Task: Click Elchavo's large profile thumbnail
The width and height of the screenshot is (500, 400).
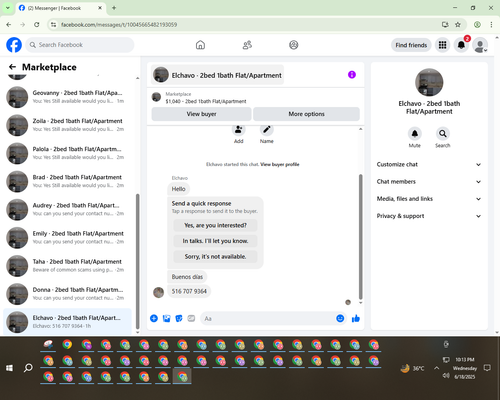Action: click(x=429, y=82)
